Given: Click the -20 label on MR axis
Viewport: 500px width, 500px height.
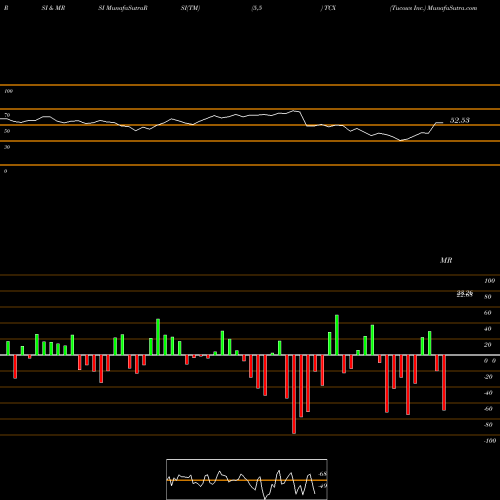Looking at the screenshot, I should (x=488, y=377).
